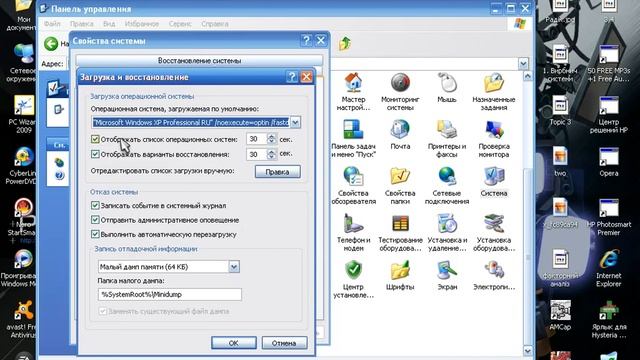Toggle Записать событие в системный журнал
Screen dimensions: 640x360
tap(95, 205)
